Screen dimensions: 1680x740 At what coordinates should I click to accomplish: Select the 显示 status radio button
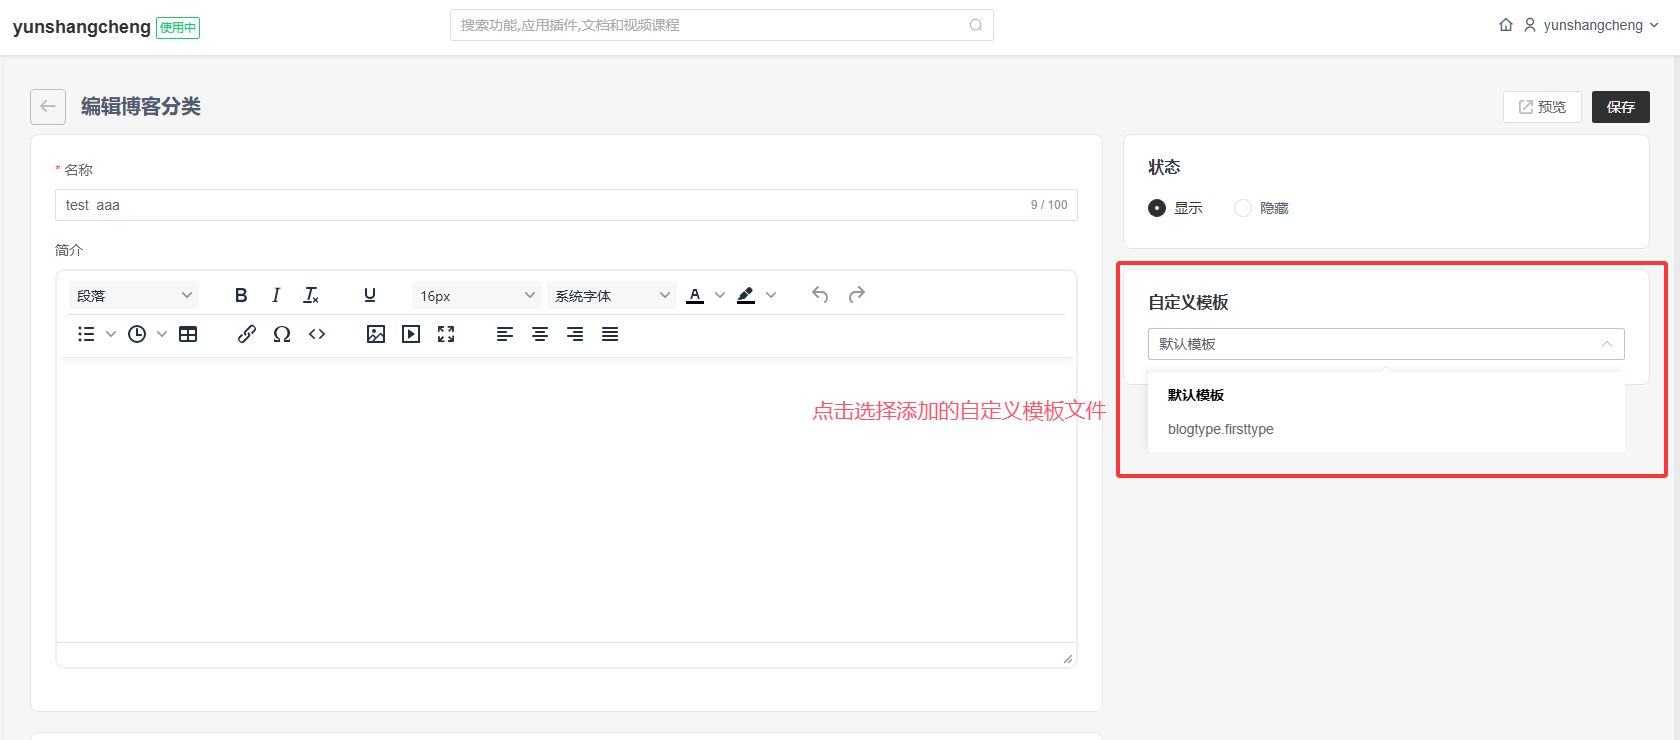[1157, 208]
